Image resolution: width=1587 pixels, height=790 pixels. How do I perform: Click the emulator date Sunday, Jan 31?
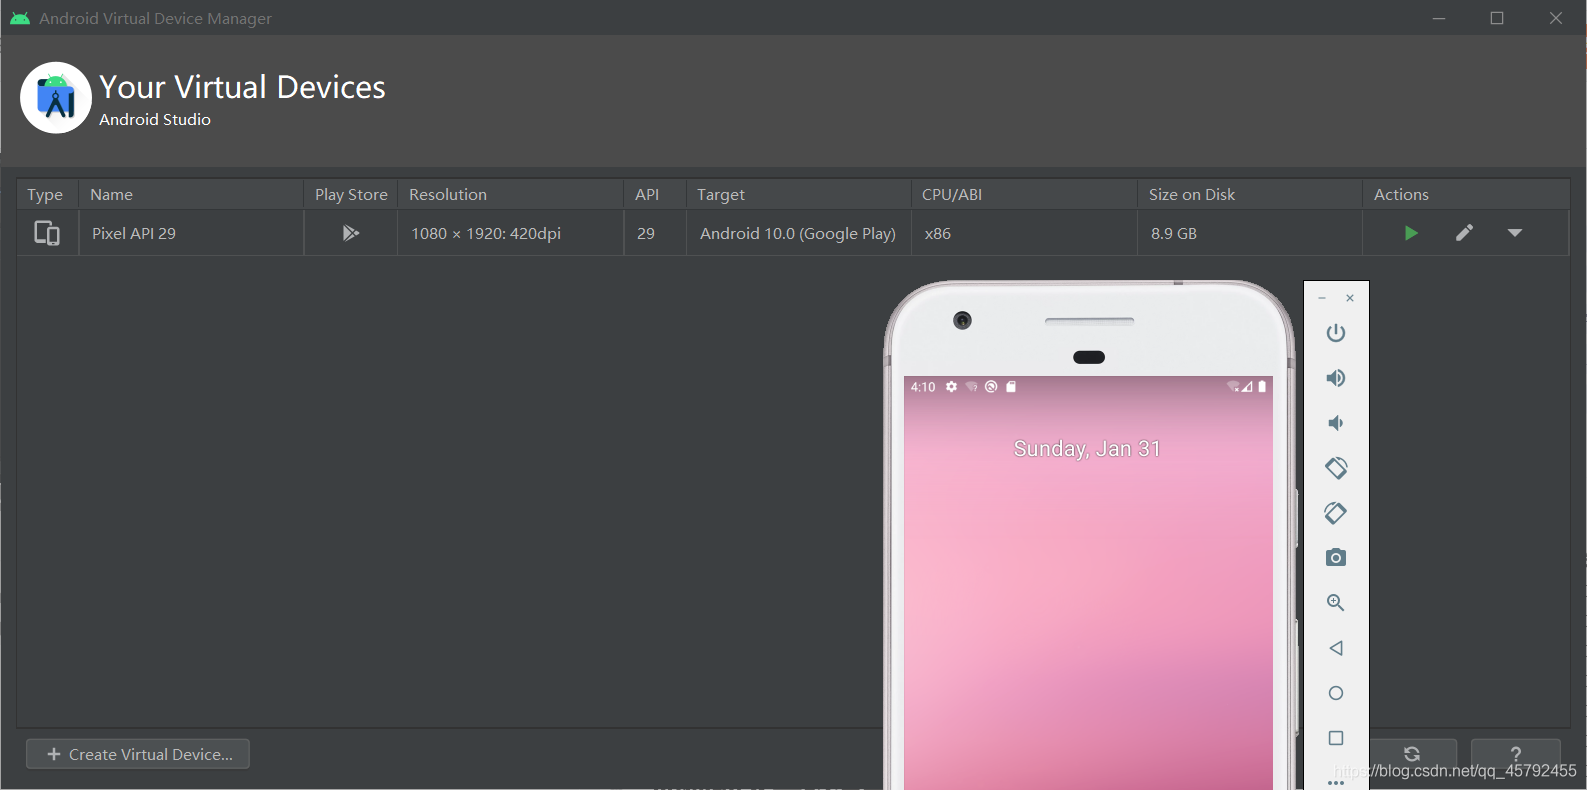tap(1087, 449)
